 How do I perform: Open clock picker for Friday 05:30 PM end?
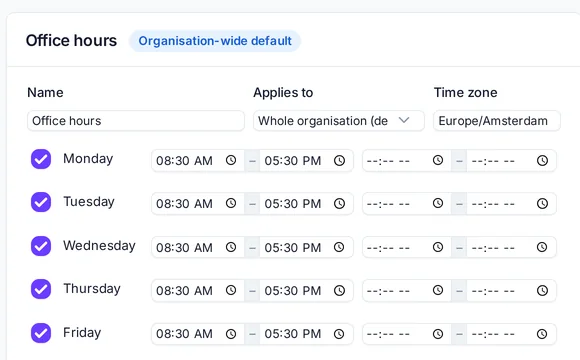coord(339,334)
